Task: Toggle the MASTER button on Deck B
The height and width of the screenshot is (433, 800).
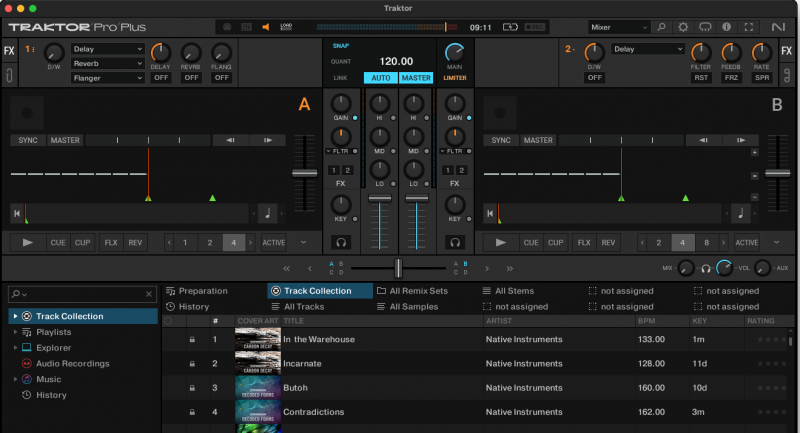Action: pos(538,141)
